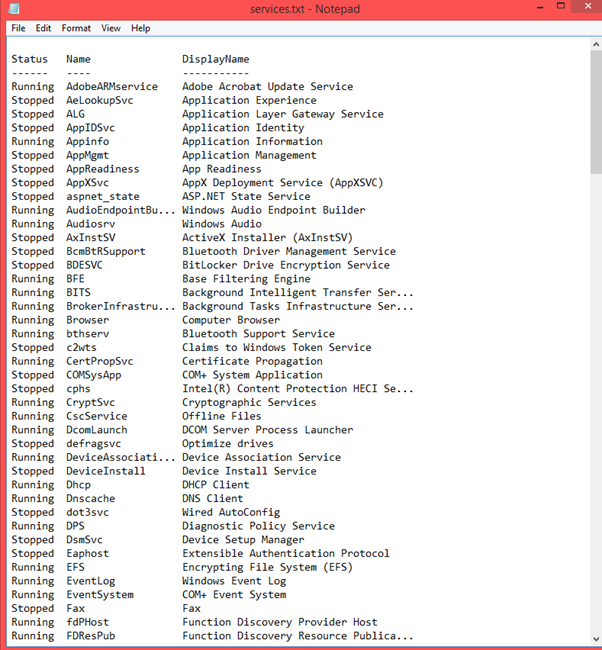Click 'fdPHost' service name
Image resolution: width=602 pixels, height=650 pixels.
tap(87, 622)
